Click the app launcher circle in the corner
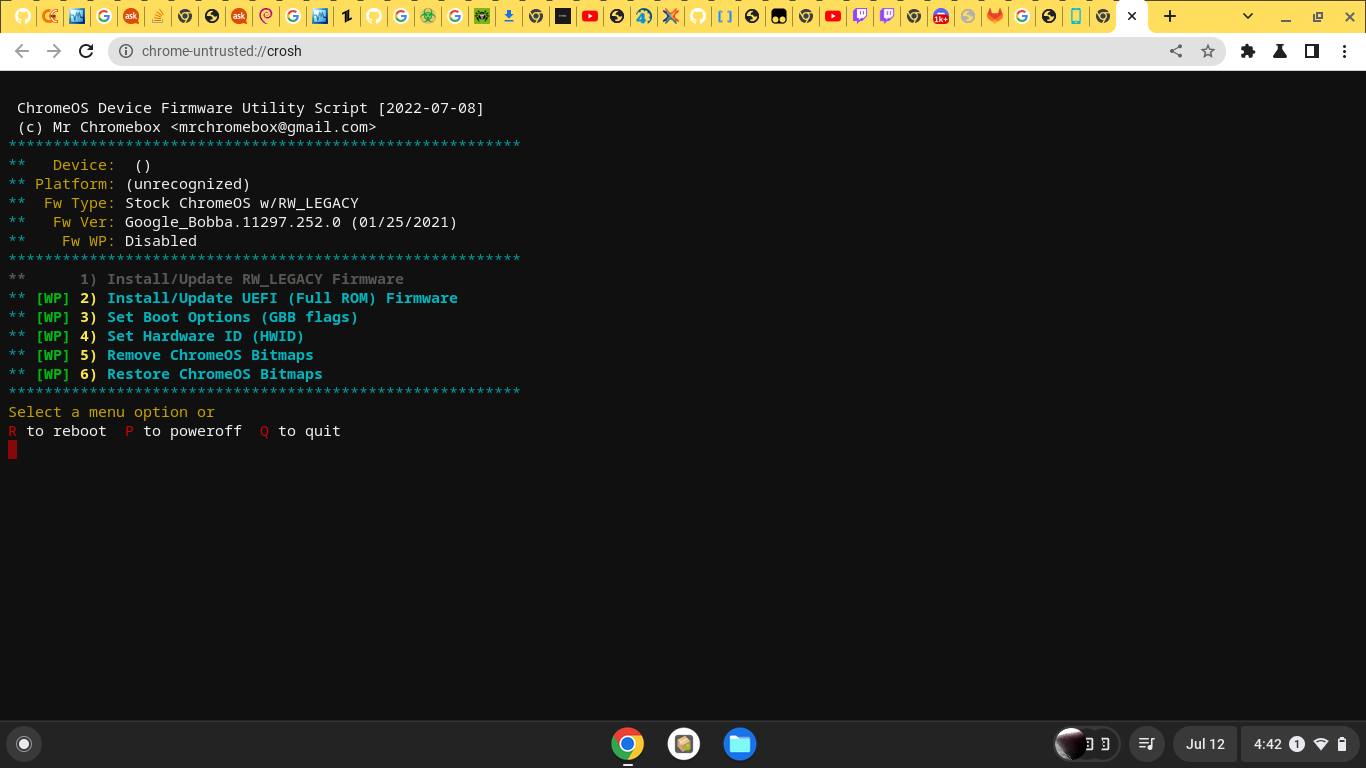Image resolution: width=1366 pixels, height=768 pixels. coord(24,744)
